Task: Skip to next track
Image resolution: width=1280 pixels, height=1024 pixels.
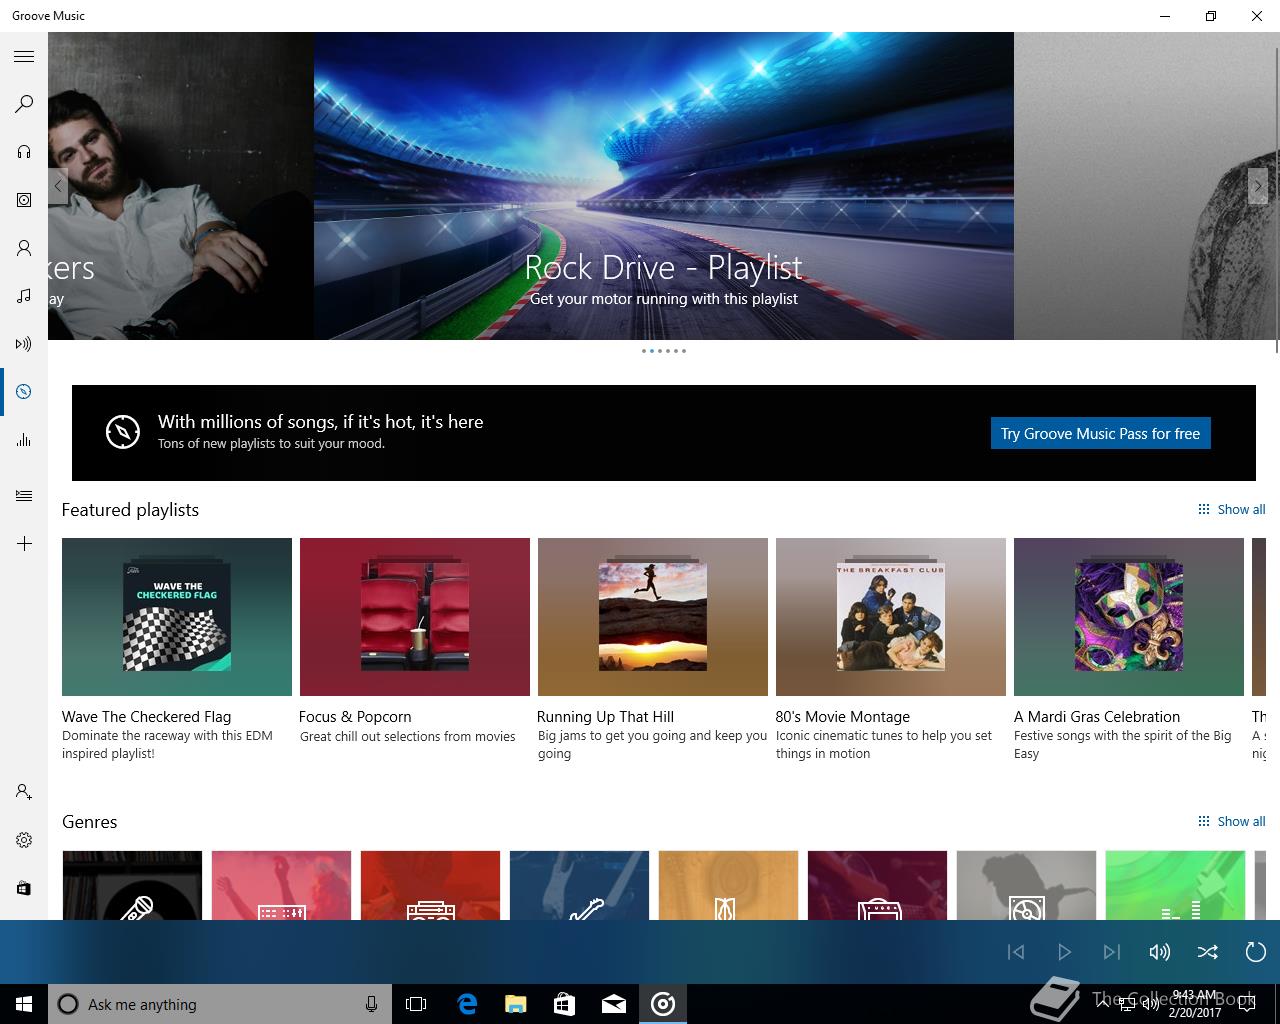Action: 1112,952
